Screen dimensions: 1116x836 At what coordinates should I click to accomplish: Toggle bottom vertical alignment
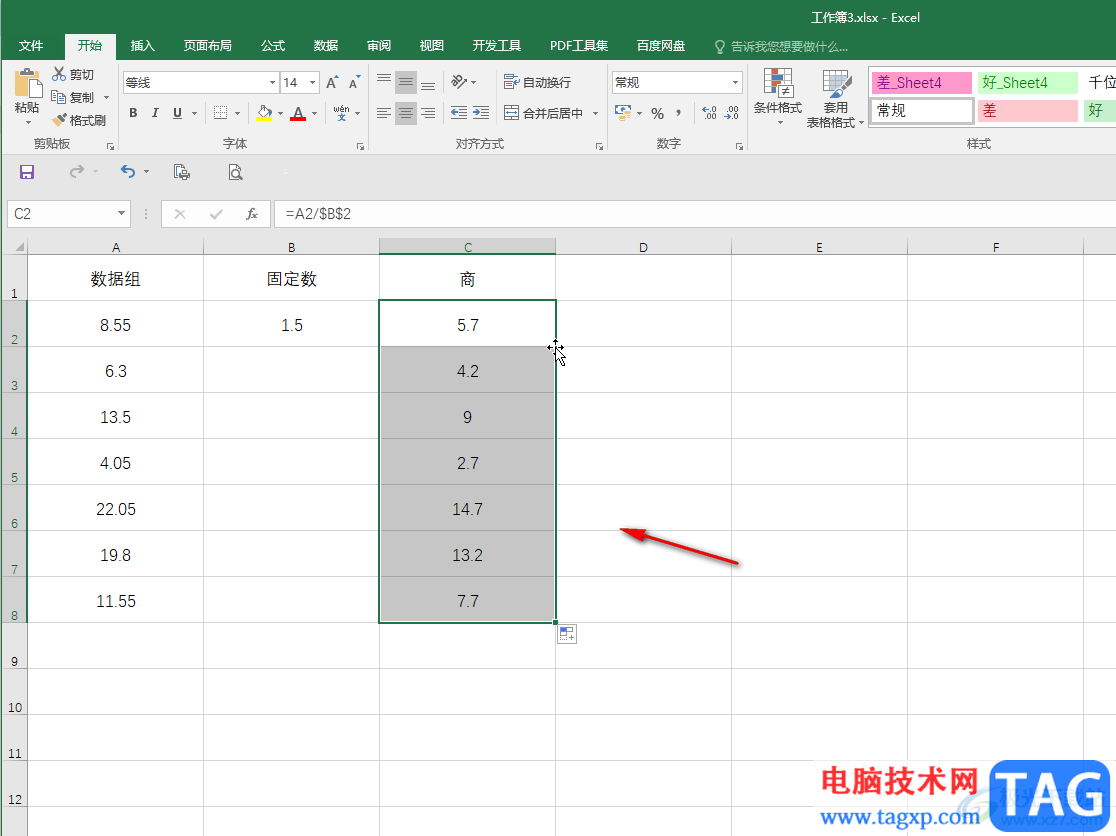[x=428, y=83]
